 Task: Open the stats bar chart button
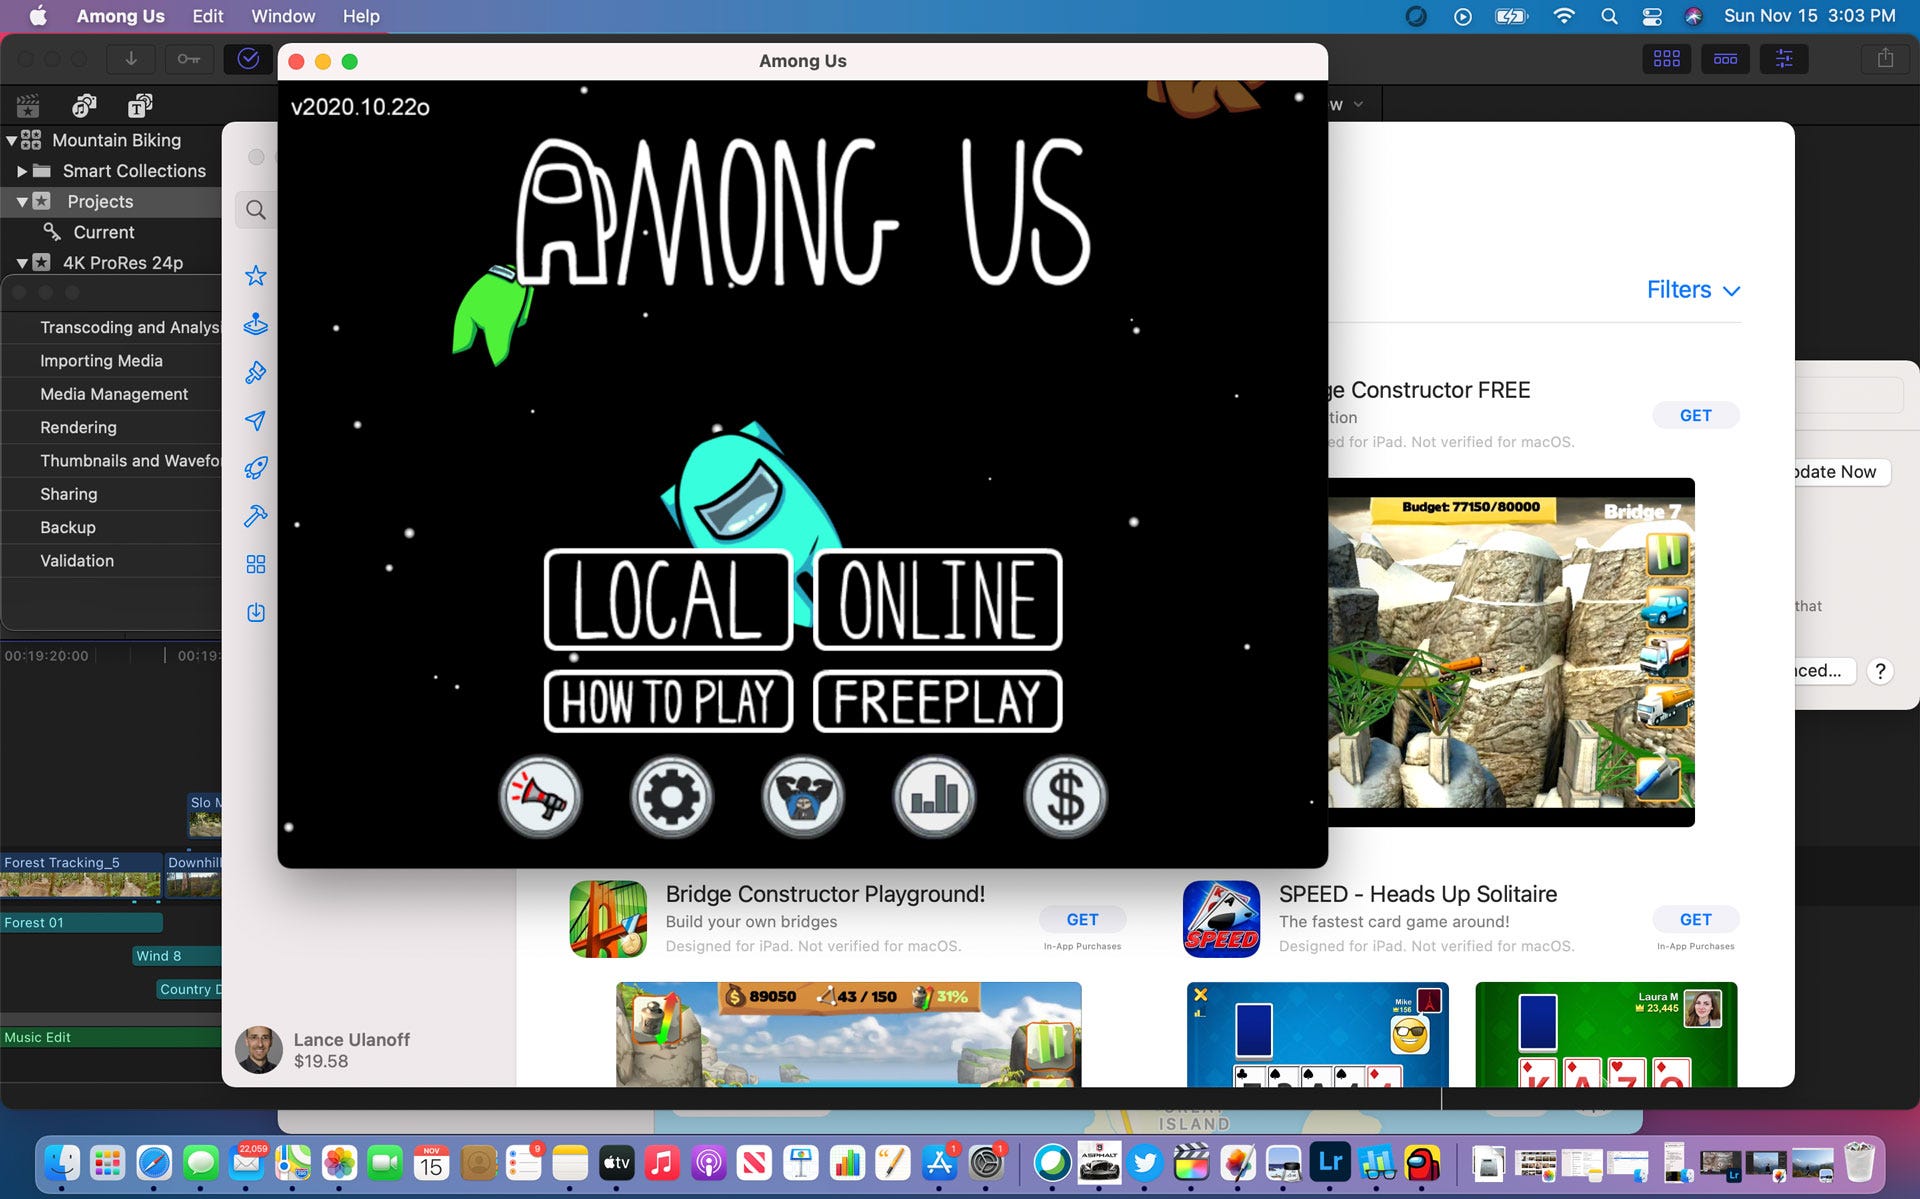pos(934,797)
